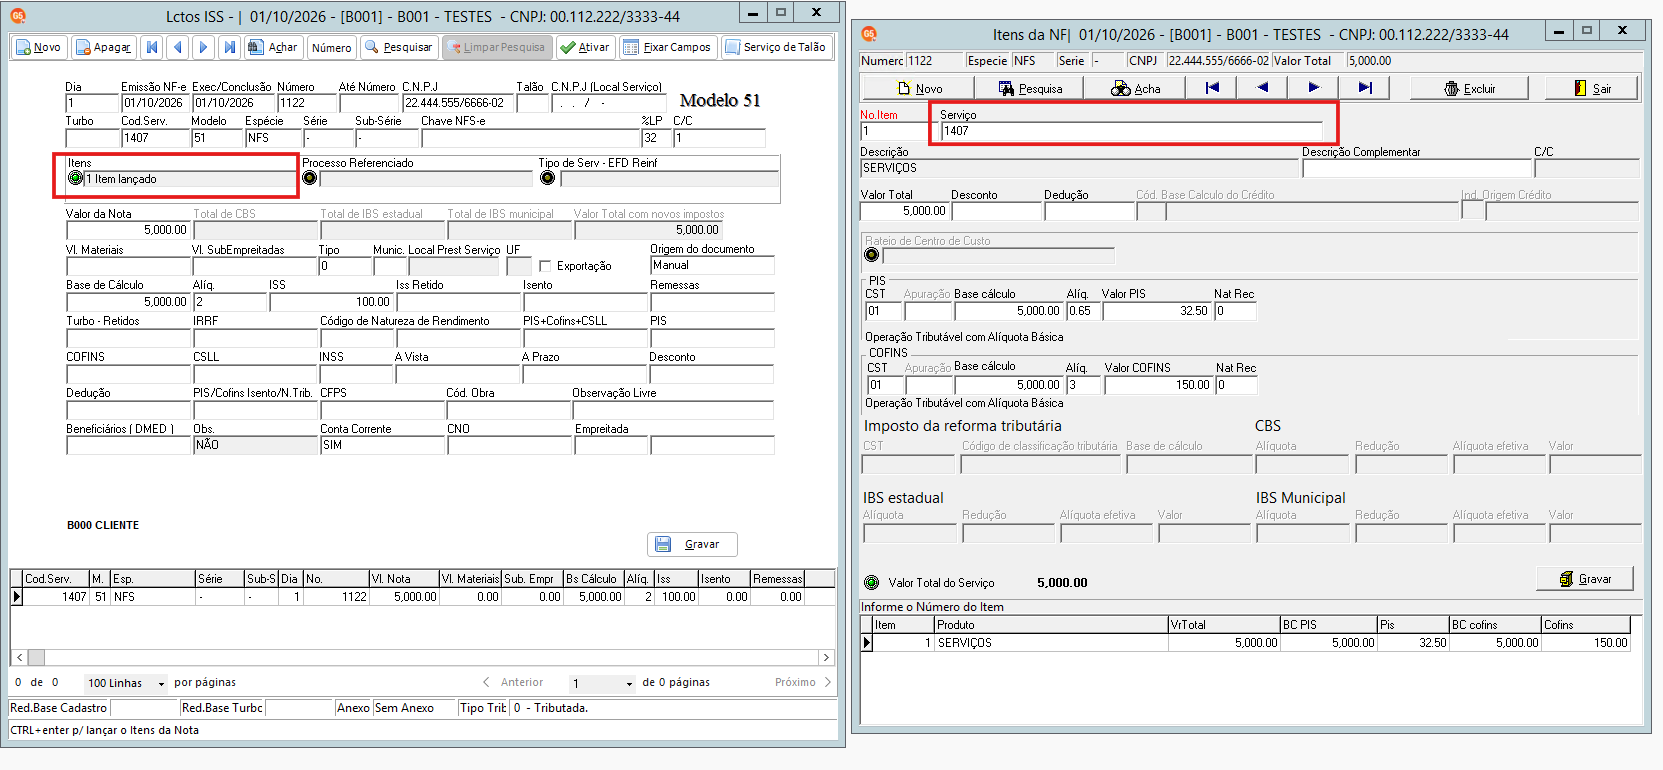Screen dimensions: 1663x770
Task: Click Alíq. field in Lctos ISS
Action: tap(229, 301)
